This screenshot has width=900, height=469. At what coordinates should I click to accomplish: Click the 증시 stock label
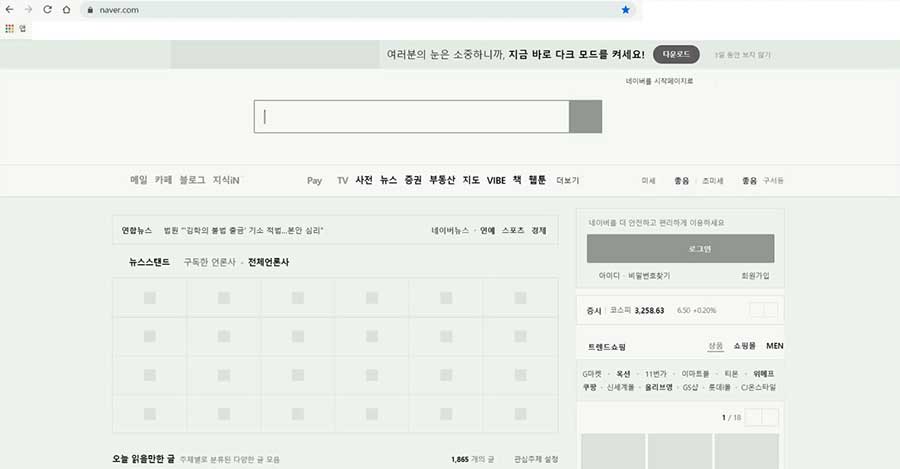pyautogui.click(x=593, y=311)
